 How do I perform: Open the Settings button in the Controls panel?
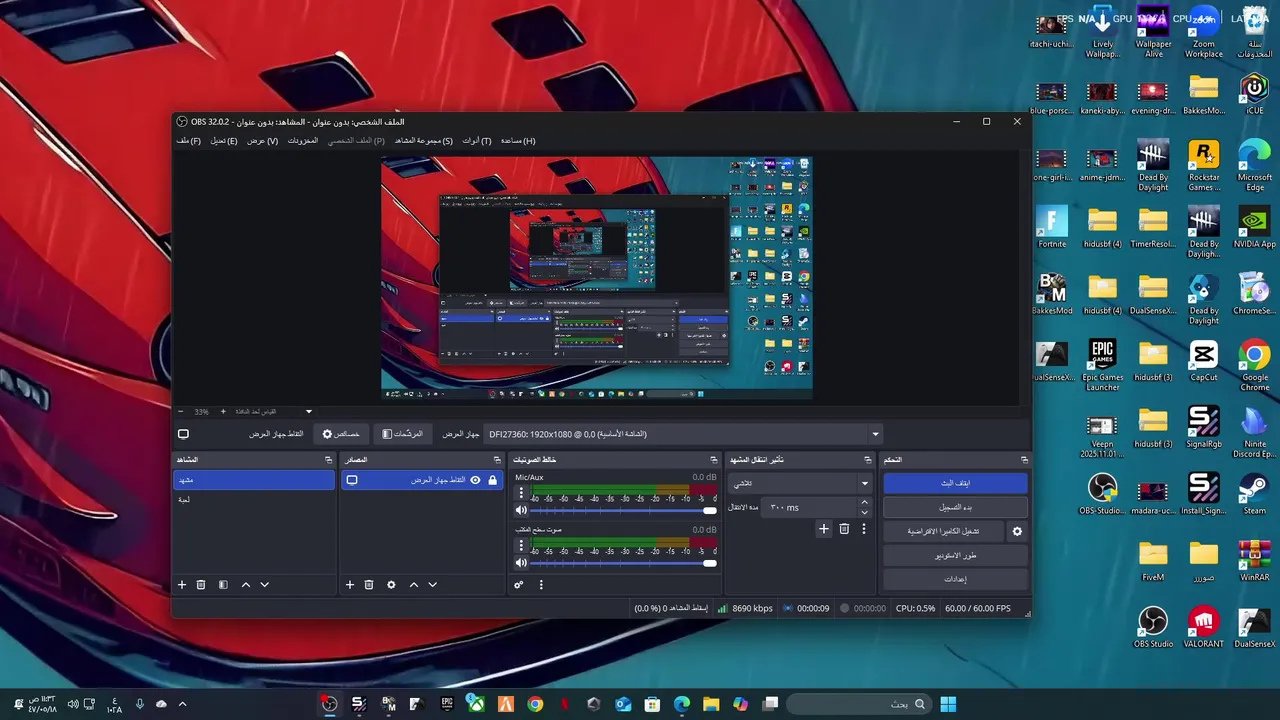coord(955,579)
